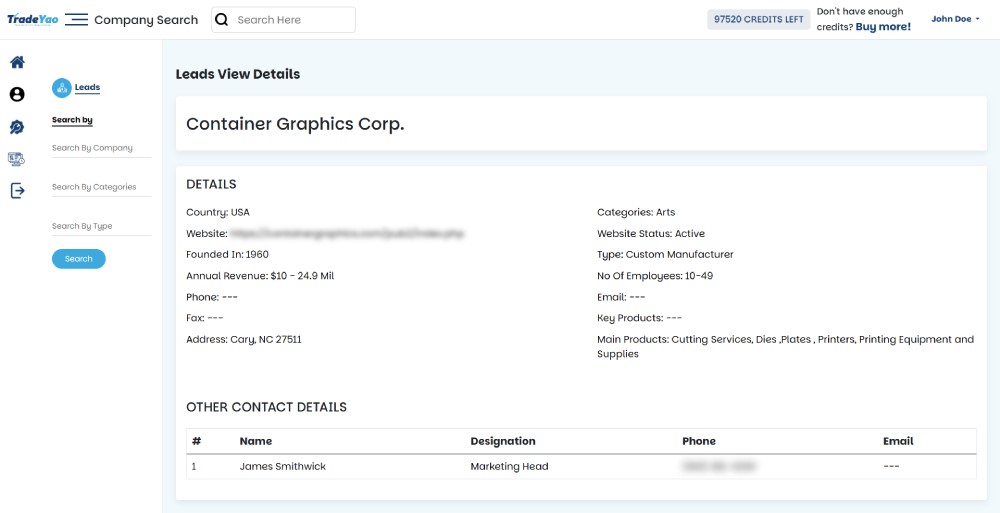This screenshot has height=513, width=1000.
Task: Open the Leads menu link
Action: pos(88,88)
